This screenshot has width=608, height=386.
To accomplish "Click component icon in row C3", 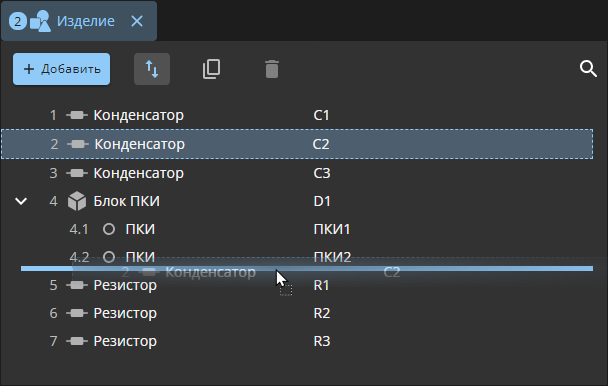I will tap(77, 173).
